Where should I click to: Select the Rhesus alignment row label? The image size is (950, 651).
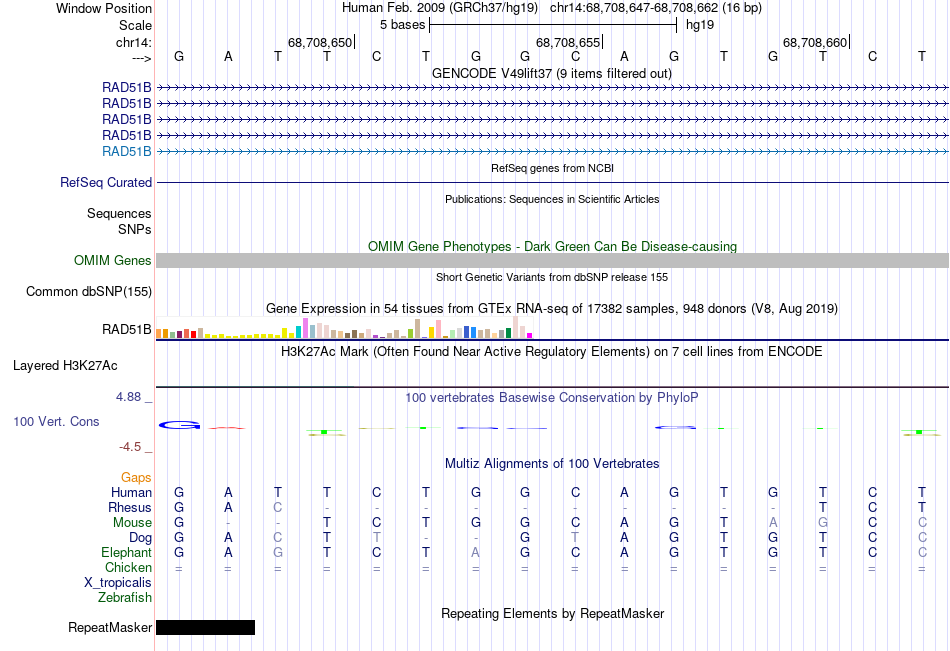130,507
